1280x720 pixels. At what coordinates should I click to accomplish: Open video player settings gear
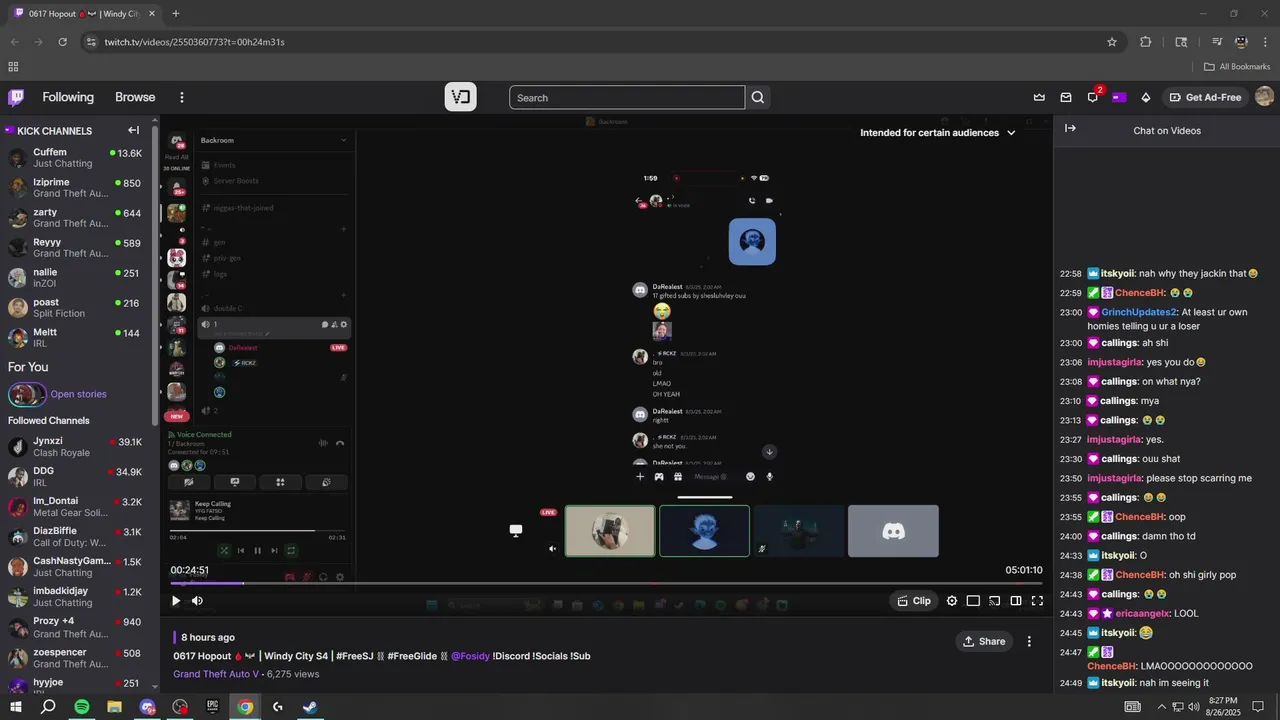click(952, 601)
